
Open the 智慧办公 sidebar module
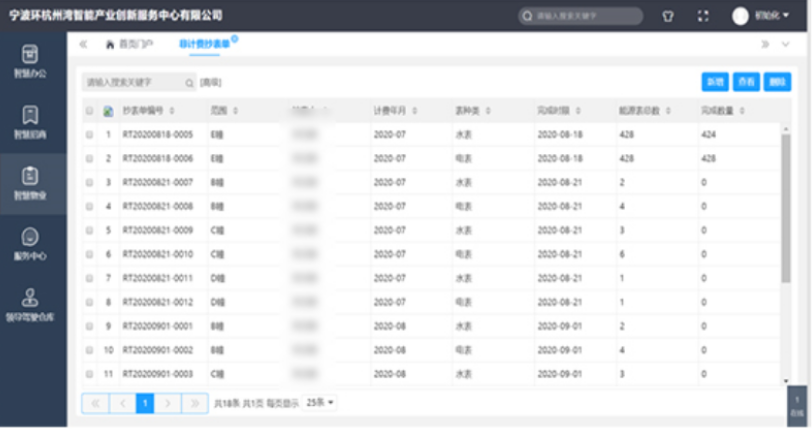pyautogui.click(x=30, y=61)
